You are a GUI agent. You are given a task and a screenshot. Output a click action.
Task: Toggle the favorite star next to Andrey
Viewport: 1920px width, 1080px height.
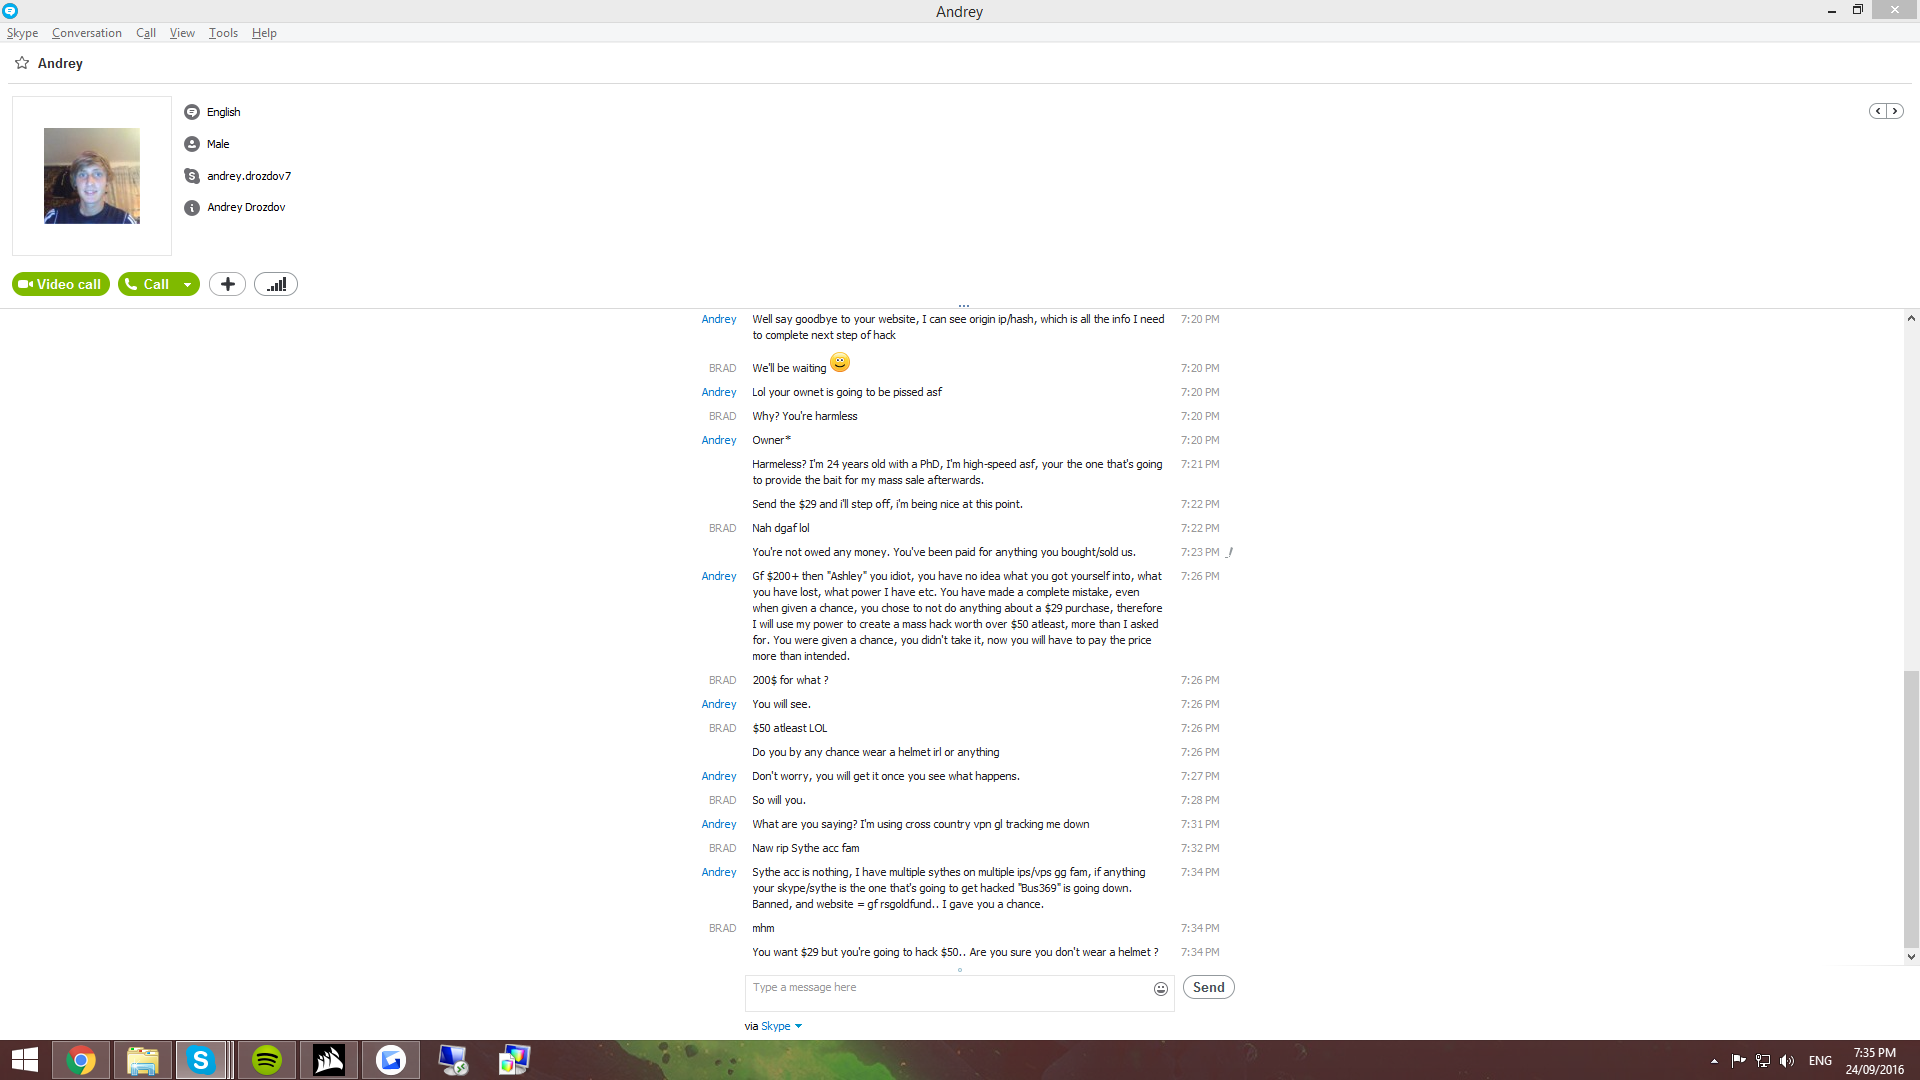coord(22,63)
